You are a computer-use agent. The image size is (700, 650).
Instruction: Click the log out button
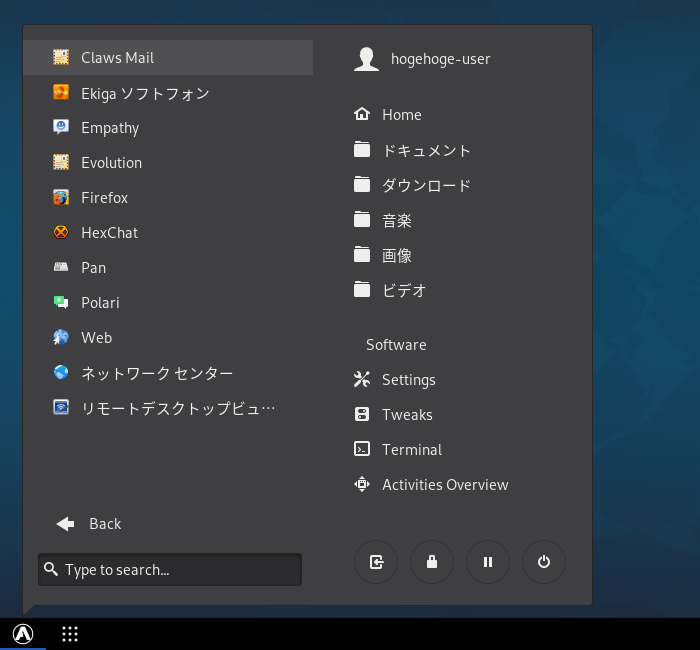376,562
